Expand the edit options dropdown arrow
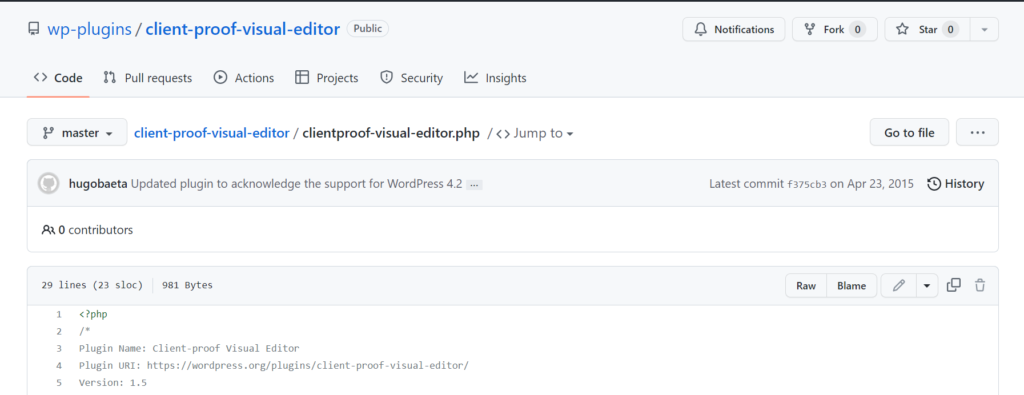Image resolution: width=1024 pixels, height=395 pixels. (x=927, y=285)
